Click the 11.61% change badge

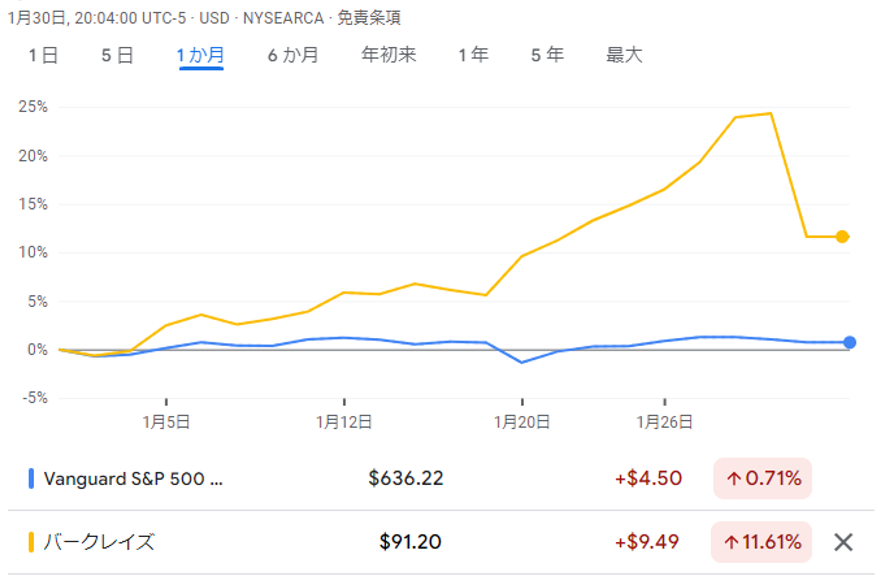762,542
